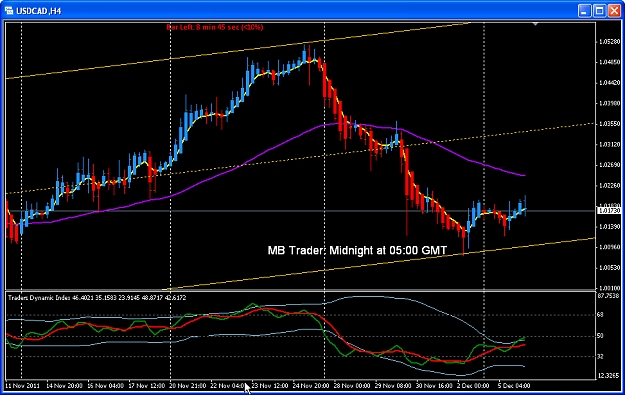Click the 'Bar Left: 8 min 45 sec' label
Image resolution: width=625 pixels, height=395 pixels.
[x=215, y=27]
